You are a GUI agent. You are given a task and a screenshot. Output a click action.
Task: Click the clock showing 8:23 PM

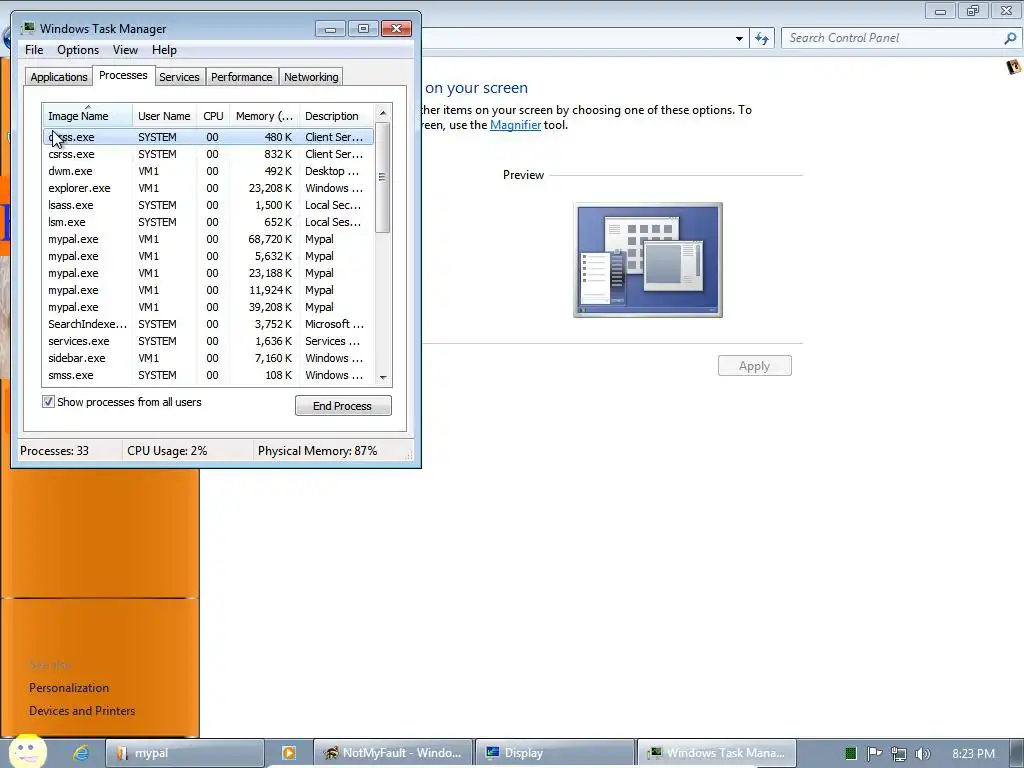[x=973, y=754]
